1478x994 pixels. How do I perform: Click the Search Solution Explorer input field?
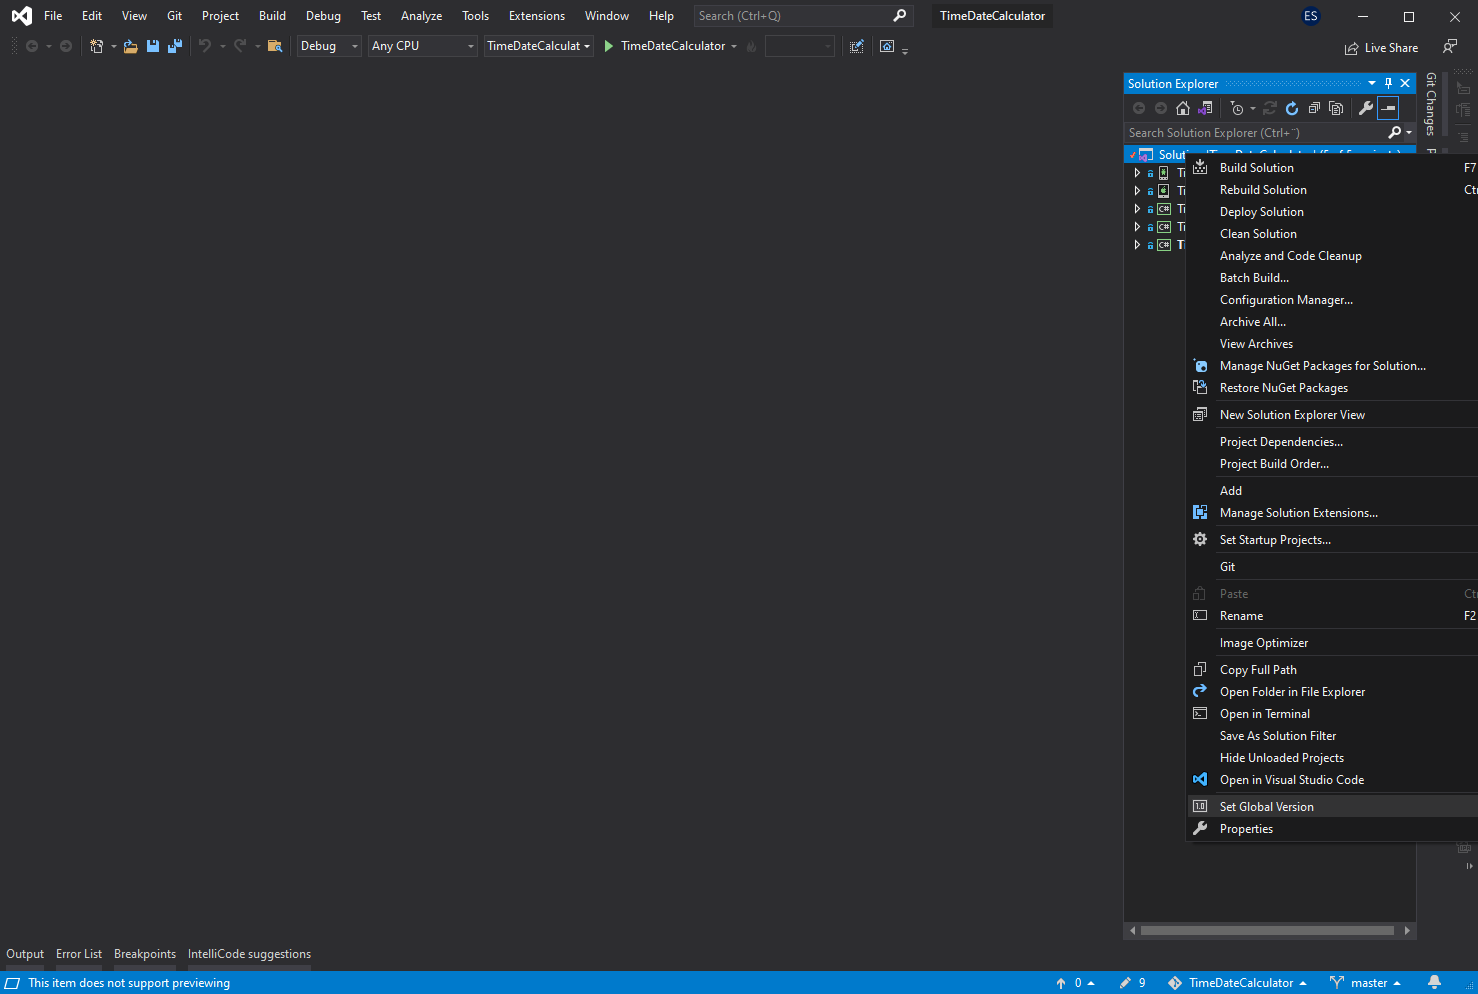[1254, 133]
